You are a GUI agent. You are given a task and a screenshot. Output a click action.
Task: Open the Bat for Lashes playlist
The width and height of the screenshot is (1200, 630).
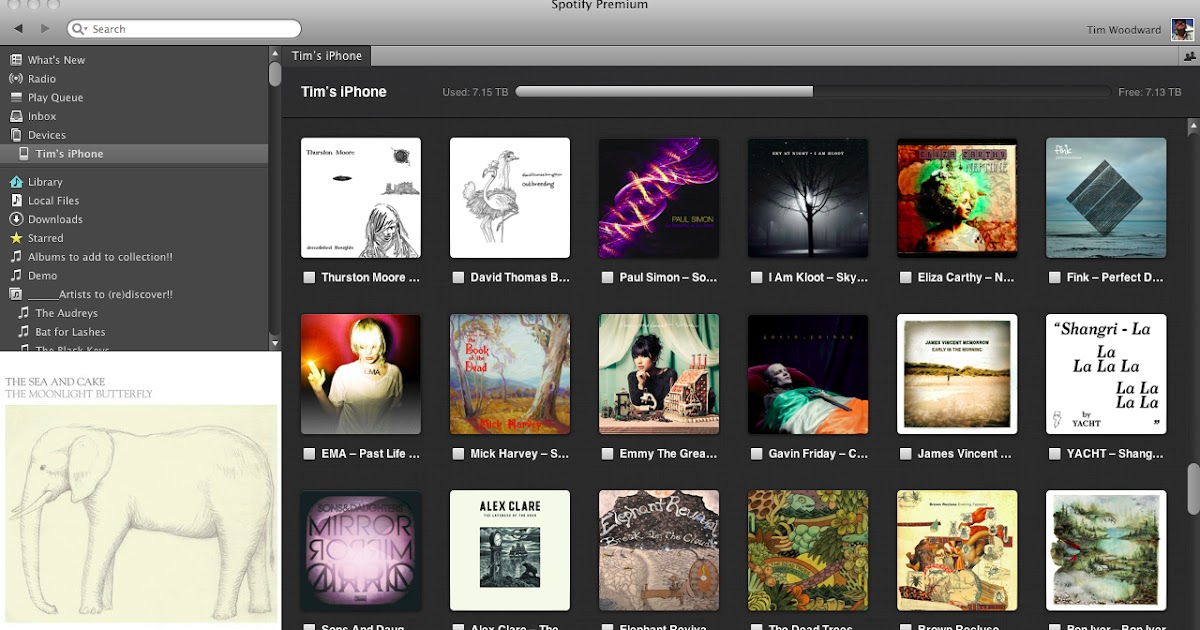pyautogui.click(x=70, y=332)
